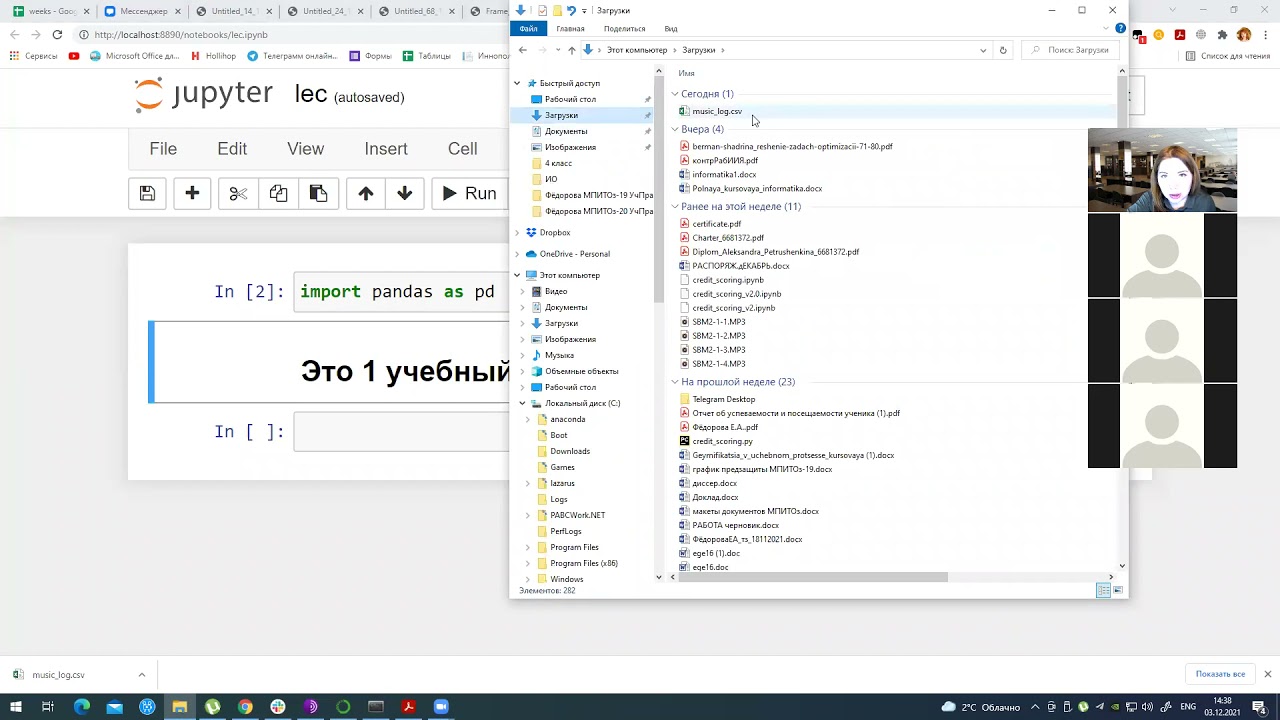Expand OneDrive - Personal node

(517, 254)
